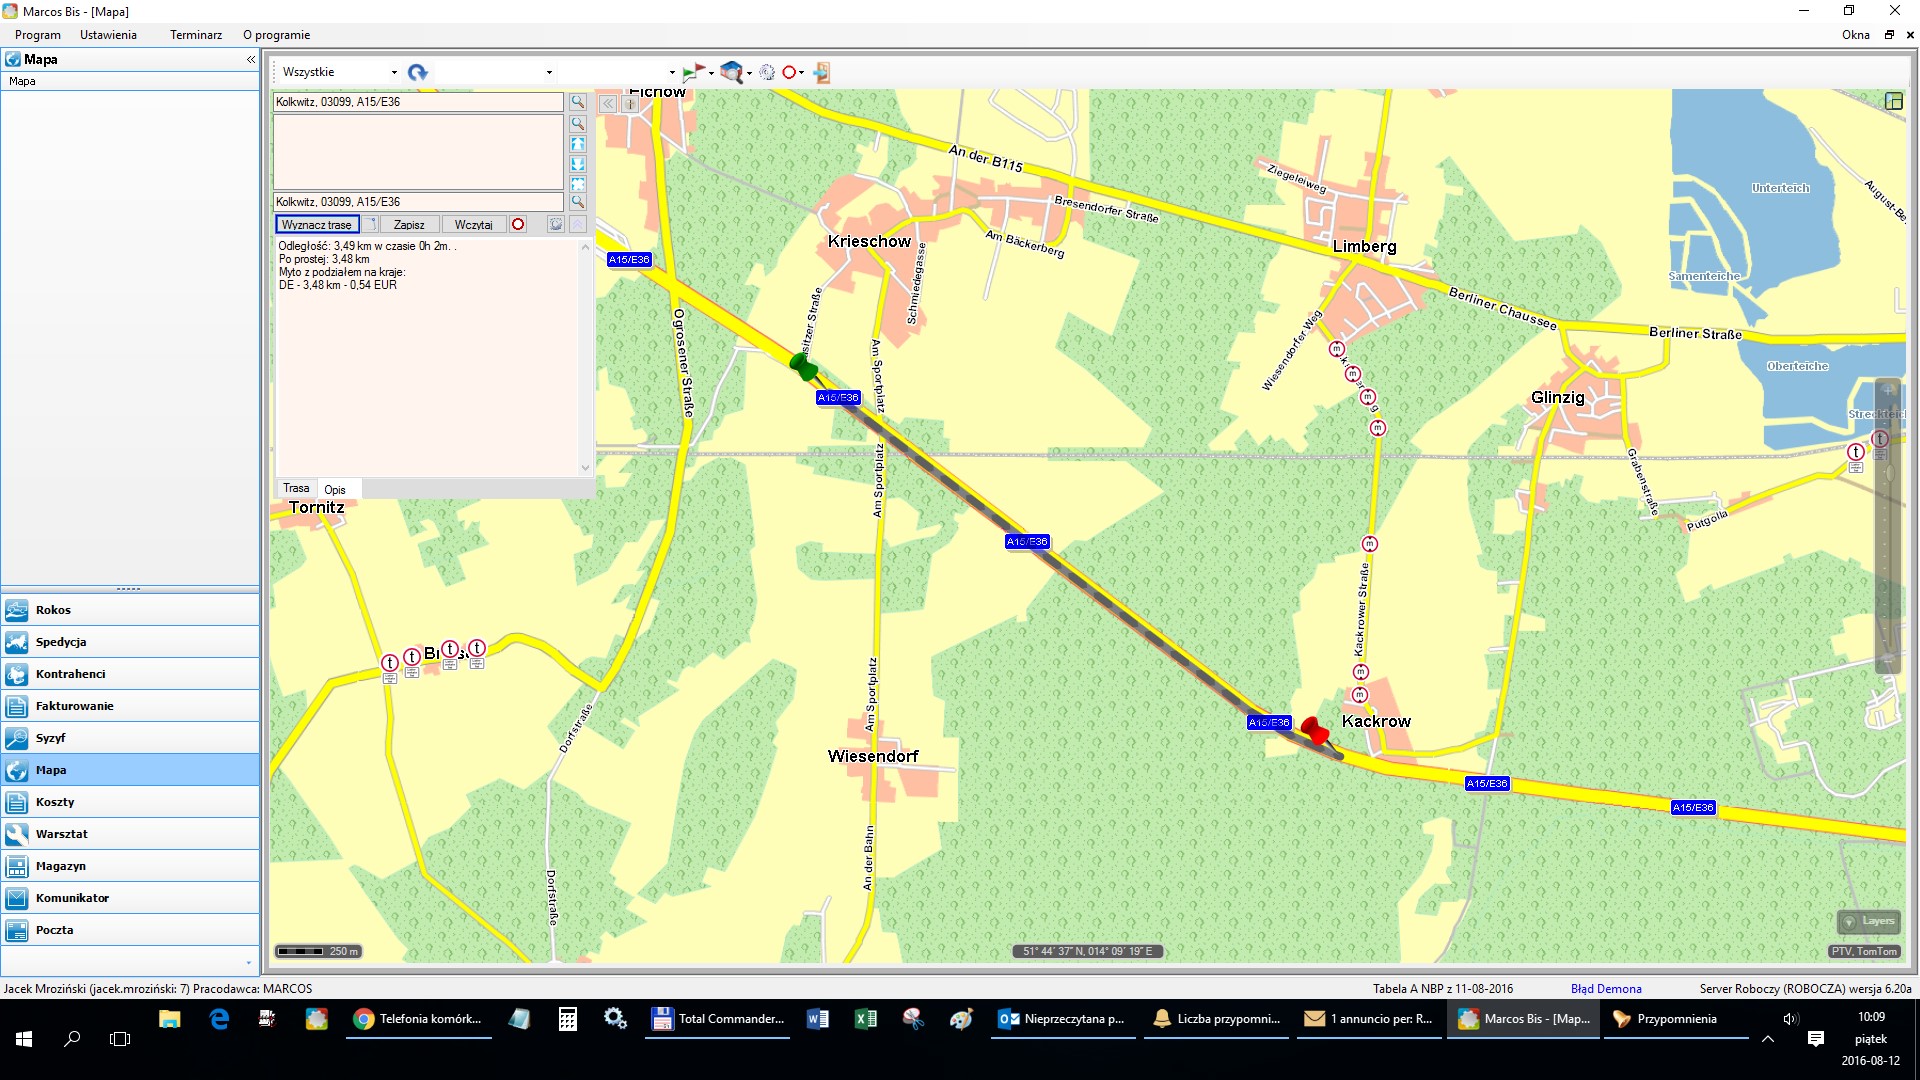Click the Zapisz button
Screen dimensions: 1920x1080
(409, 224)
